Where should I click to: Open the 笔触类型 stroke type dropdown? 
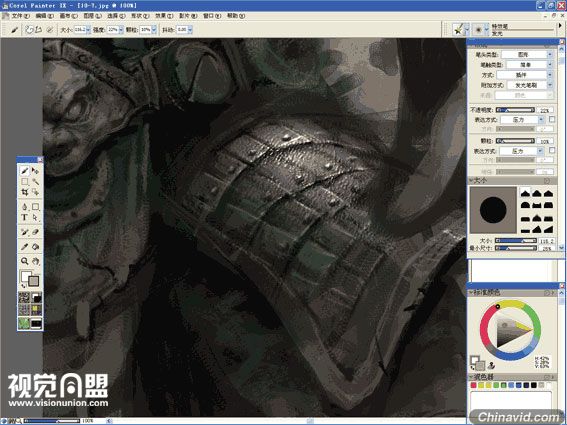[x=550, y=64]
